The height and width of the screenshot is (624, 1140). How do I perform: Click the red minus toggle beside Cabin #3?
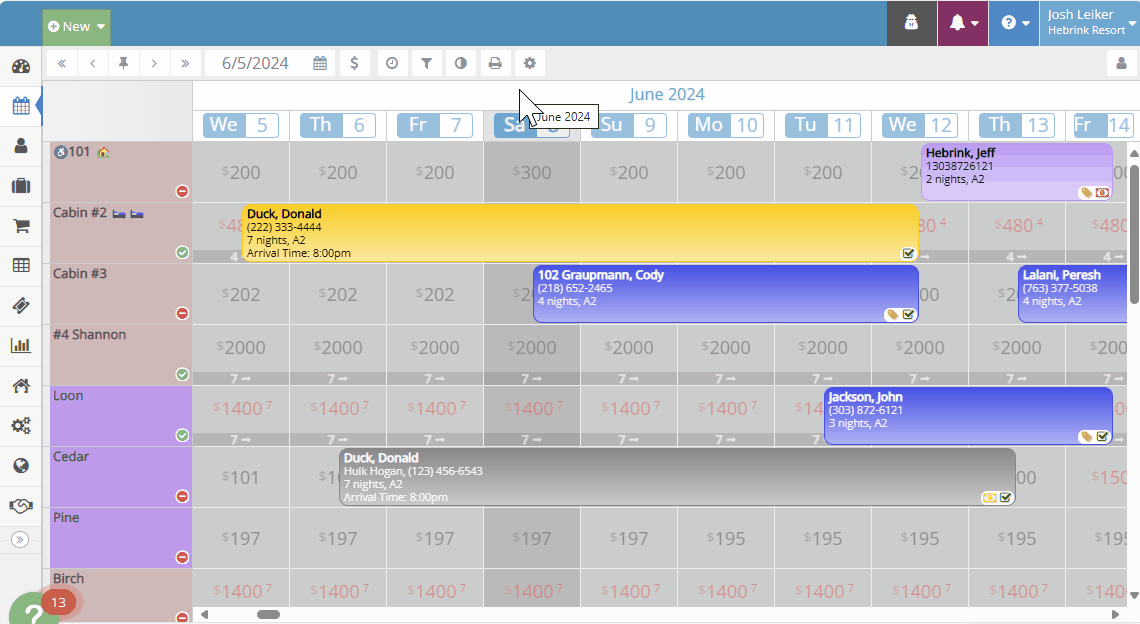(x=182, y=313)
